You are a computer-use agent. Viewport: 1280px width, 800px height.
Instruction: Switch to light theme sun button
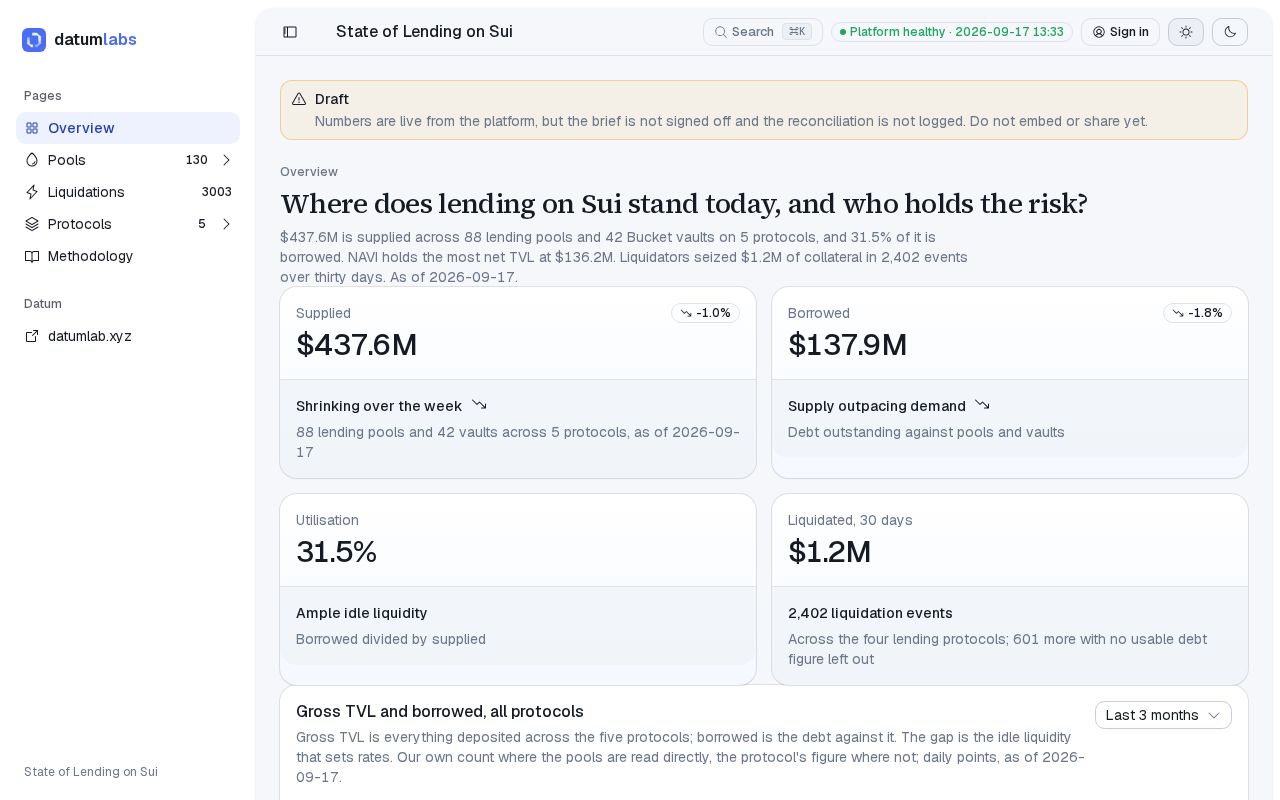click(x=1186, y=32)
